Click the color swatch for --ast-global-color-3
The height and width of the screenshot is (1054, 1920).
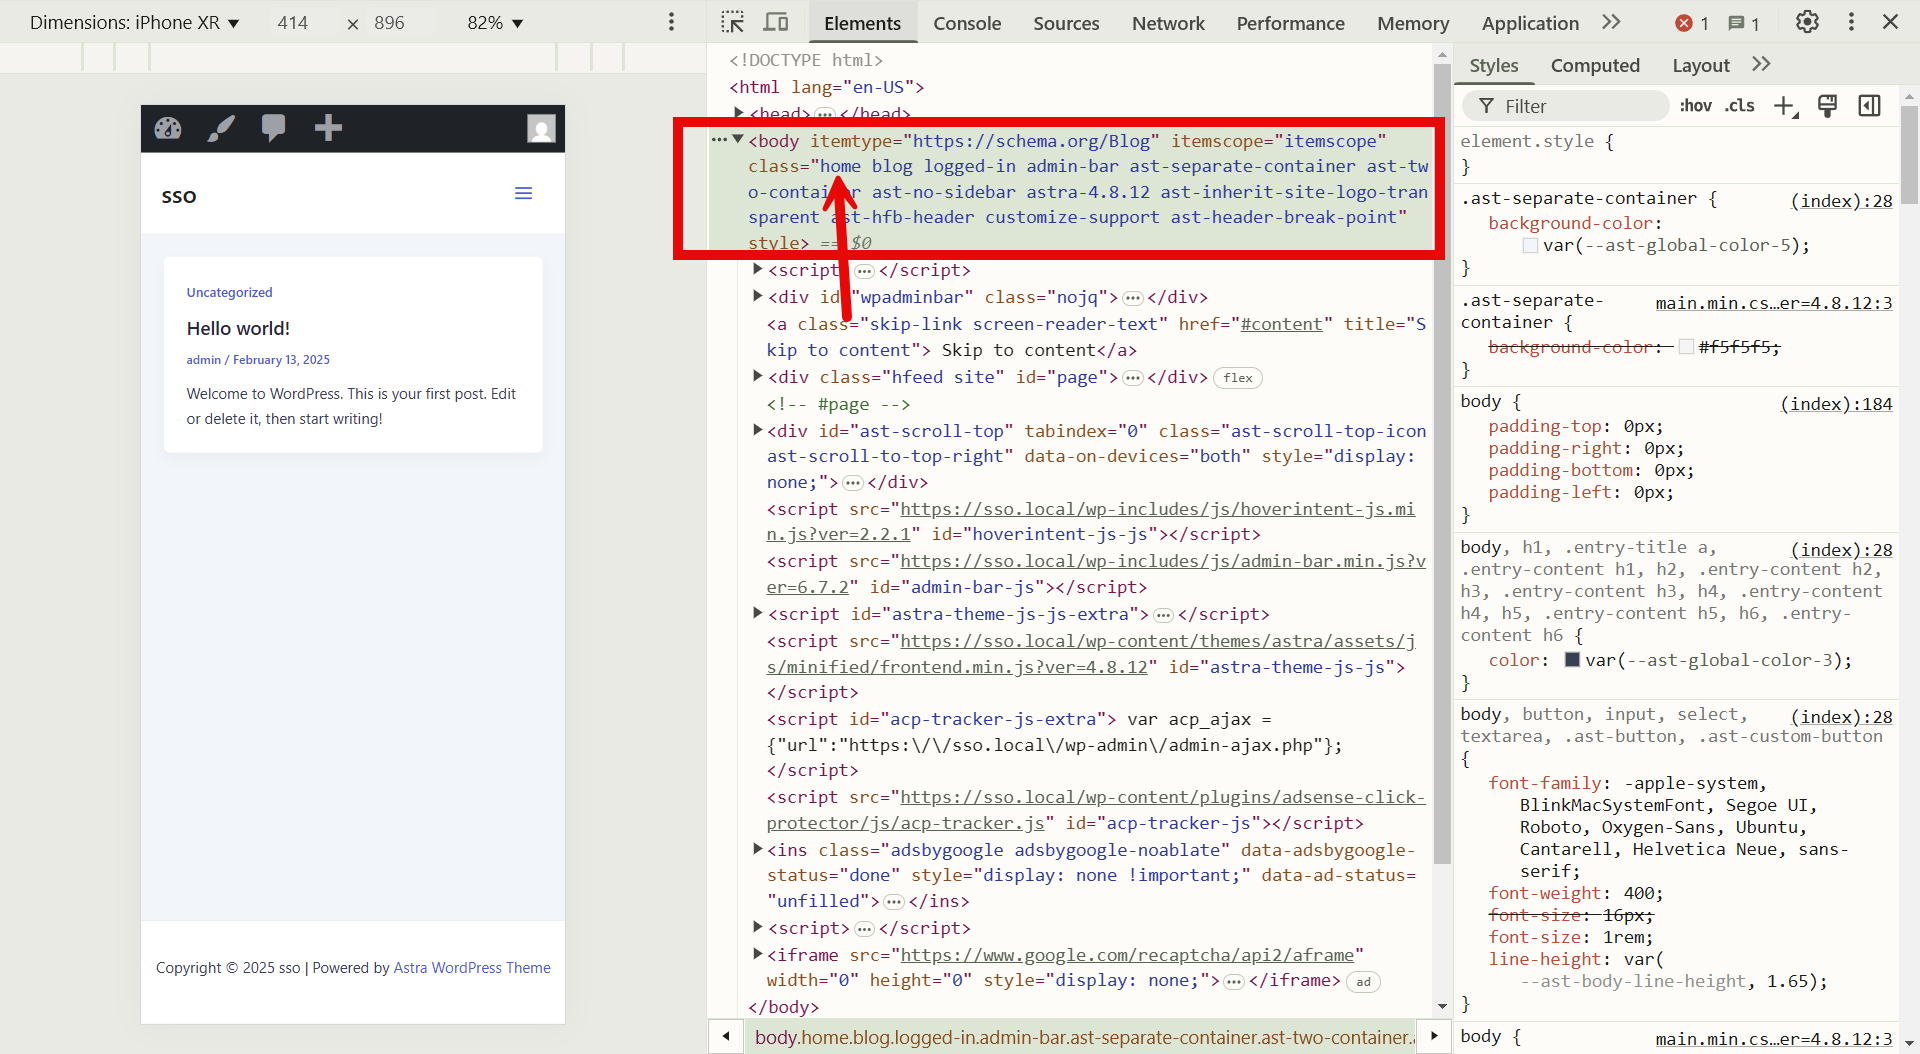coord(1572,660)
